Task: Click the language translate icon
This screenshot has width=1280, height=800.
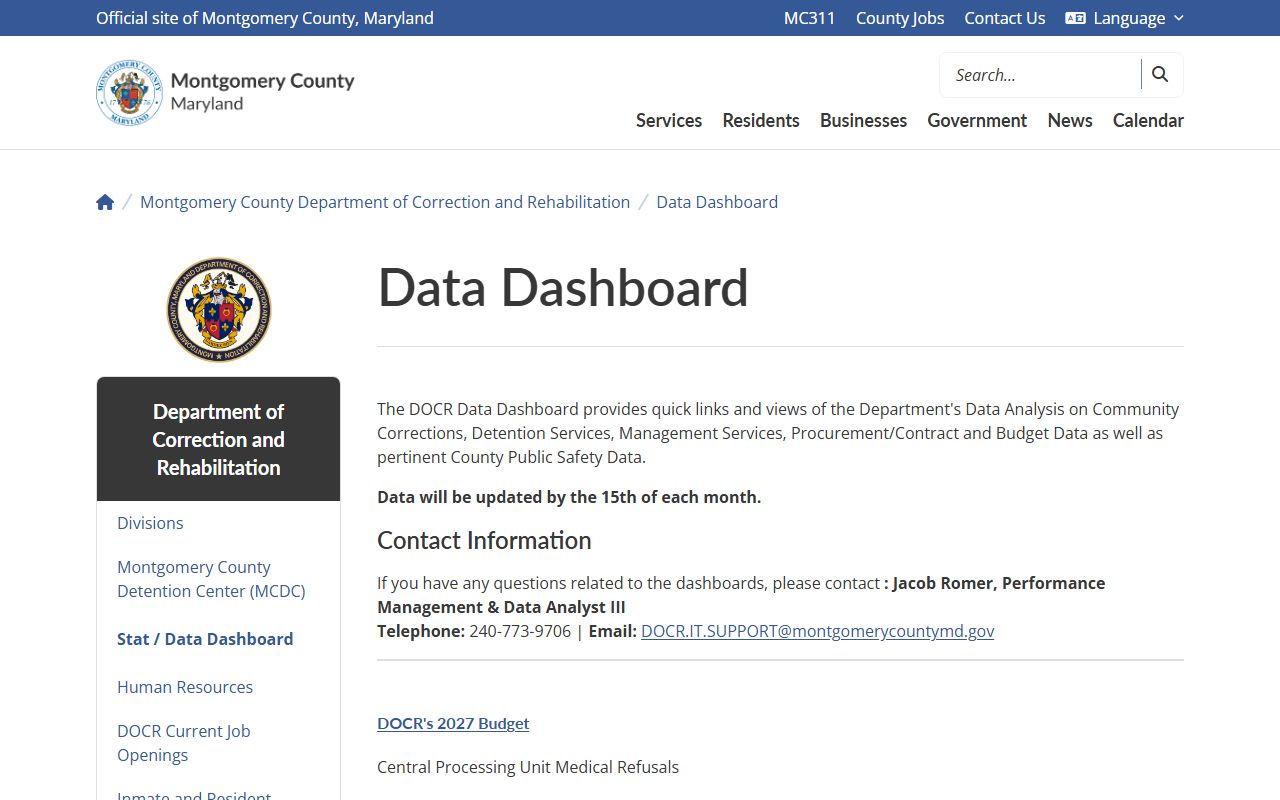Action: 1076,18
